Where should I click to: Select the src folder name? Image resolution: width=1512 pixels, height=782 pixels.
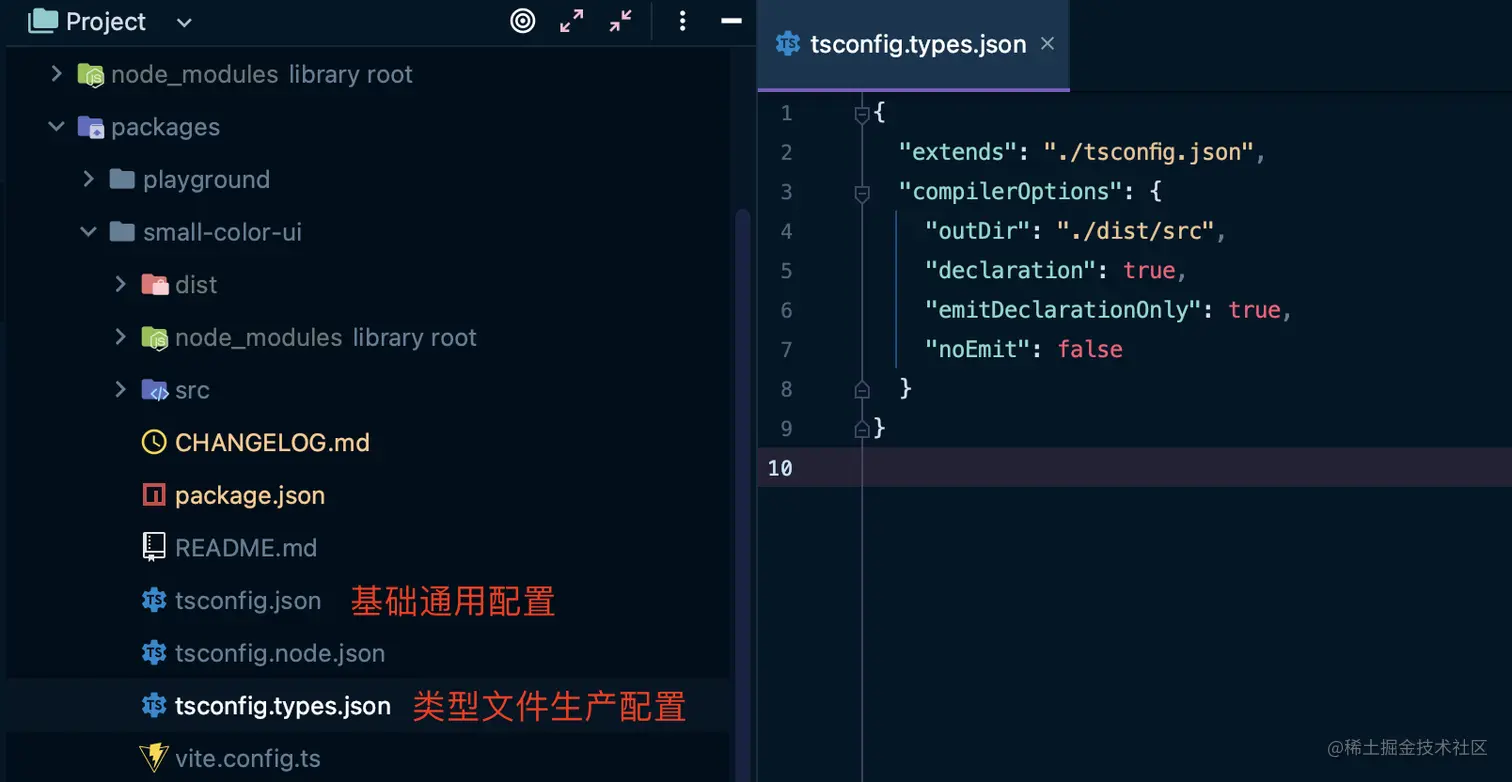(192, 390)
